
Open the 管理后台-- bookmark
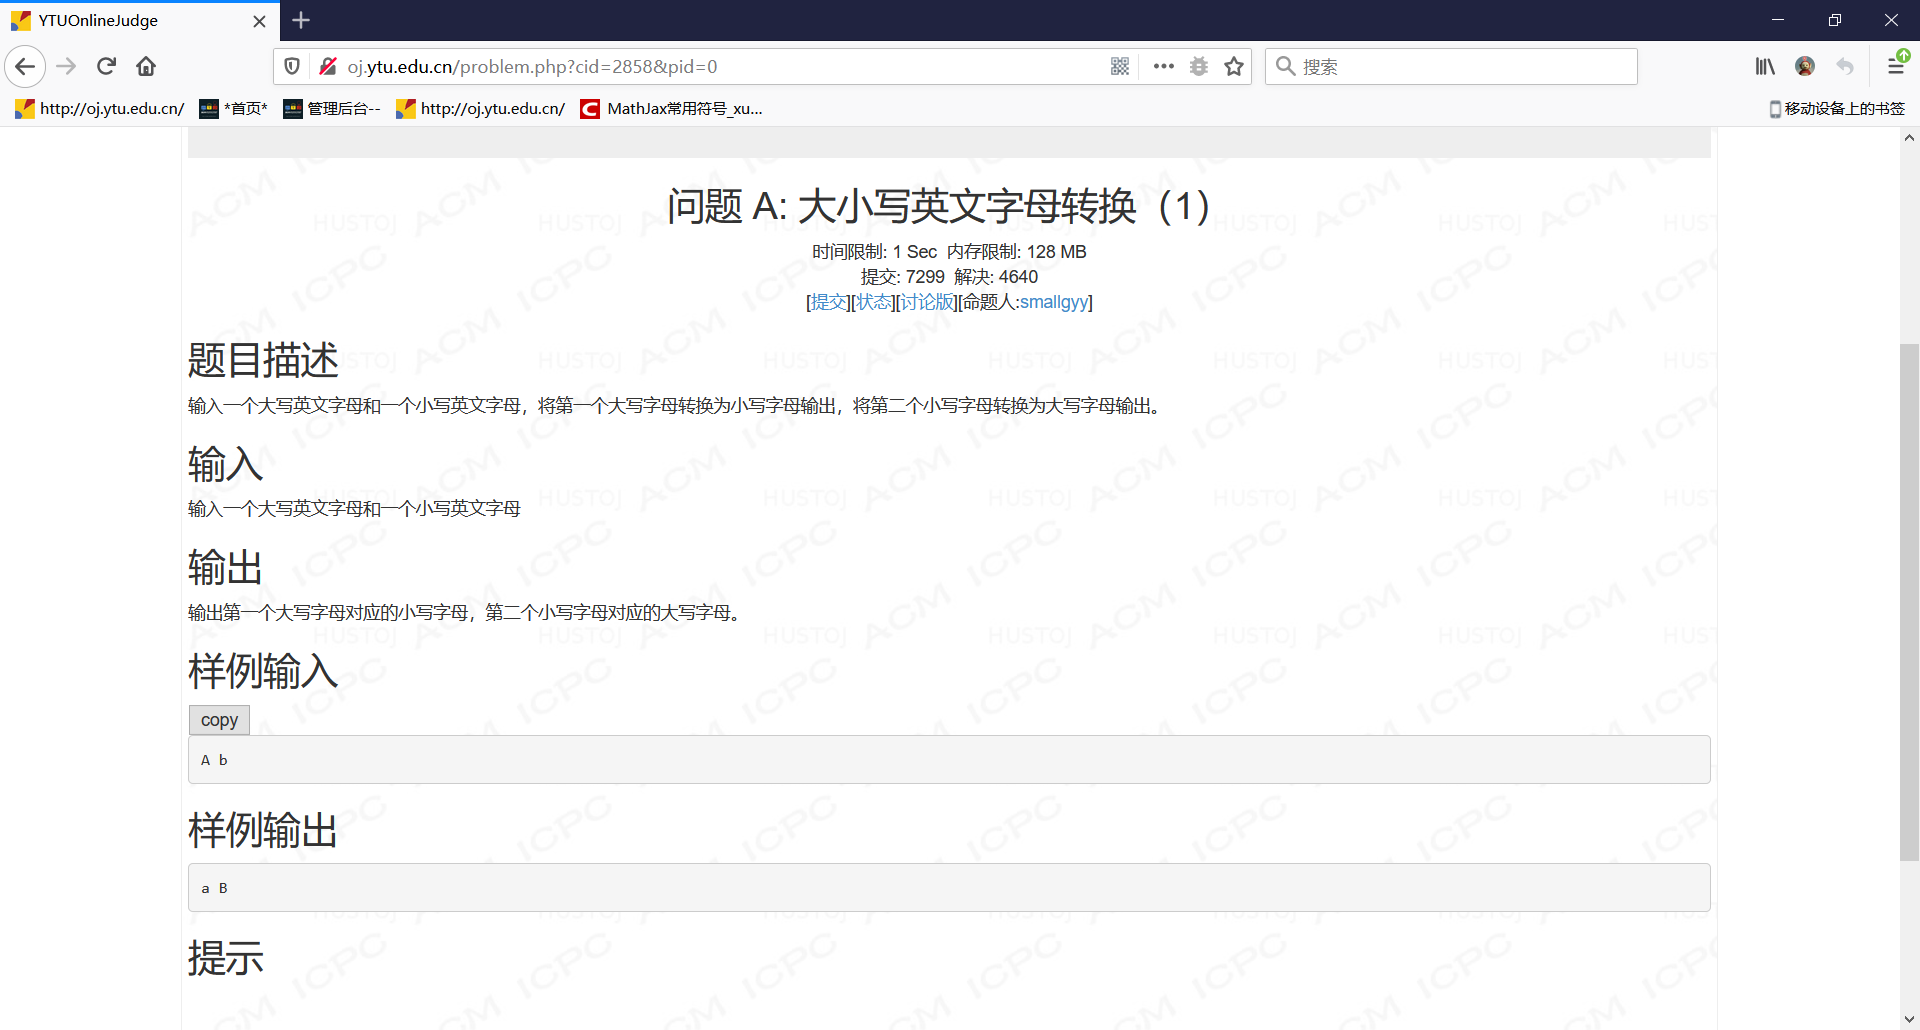(332, 109)
